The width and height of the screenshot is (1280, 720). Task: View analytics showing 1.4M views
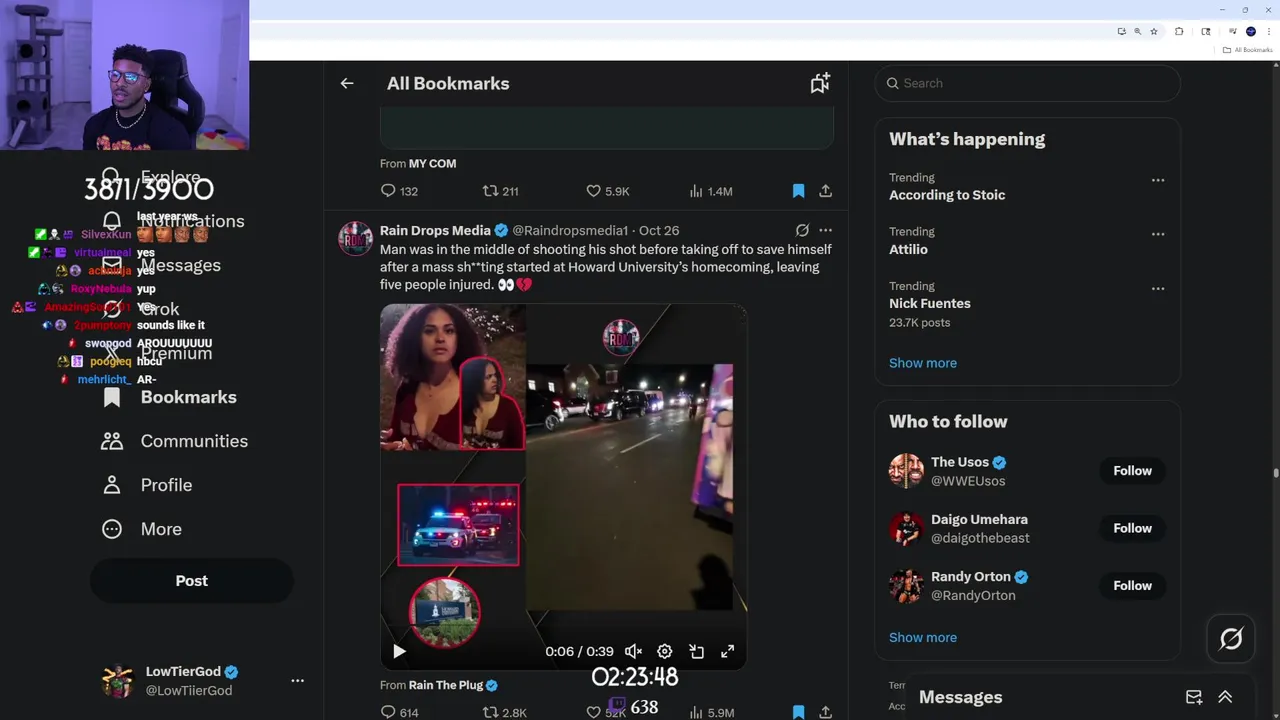pyautogui.click(x=711, y=191)
